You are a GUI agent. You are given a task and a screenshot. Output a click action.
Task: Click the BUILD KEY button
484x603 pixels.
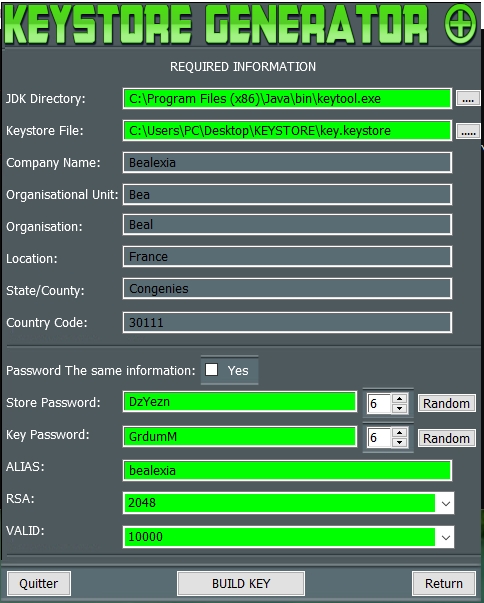click(241, 583)
